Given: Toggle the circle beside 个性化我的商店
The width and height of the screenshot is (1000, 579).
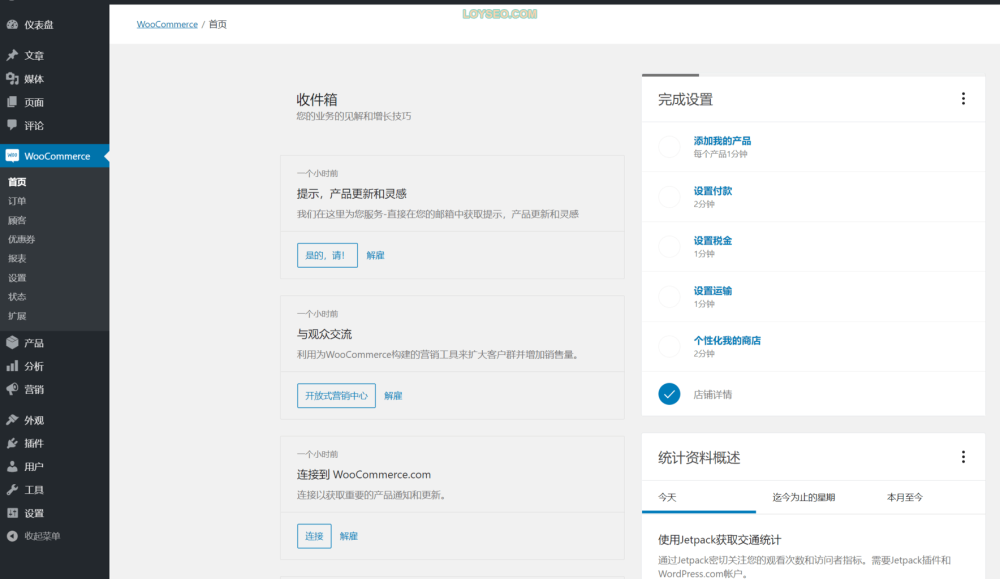Looking at the screenshot, I should coord(669,346).
